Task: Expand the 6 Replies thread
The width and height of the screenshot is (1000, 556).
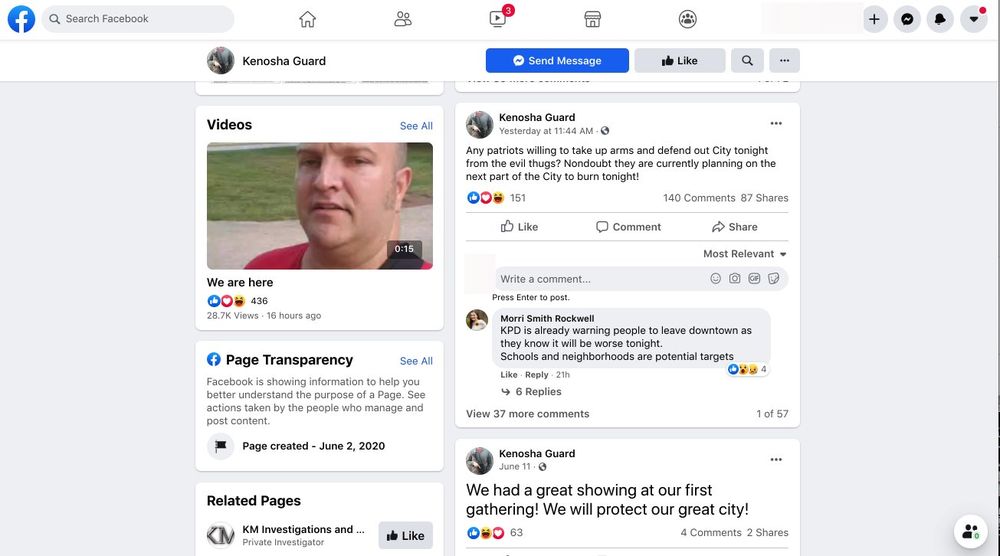Action: click(x=531, y=391)
